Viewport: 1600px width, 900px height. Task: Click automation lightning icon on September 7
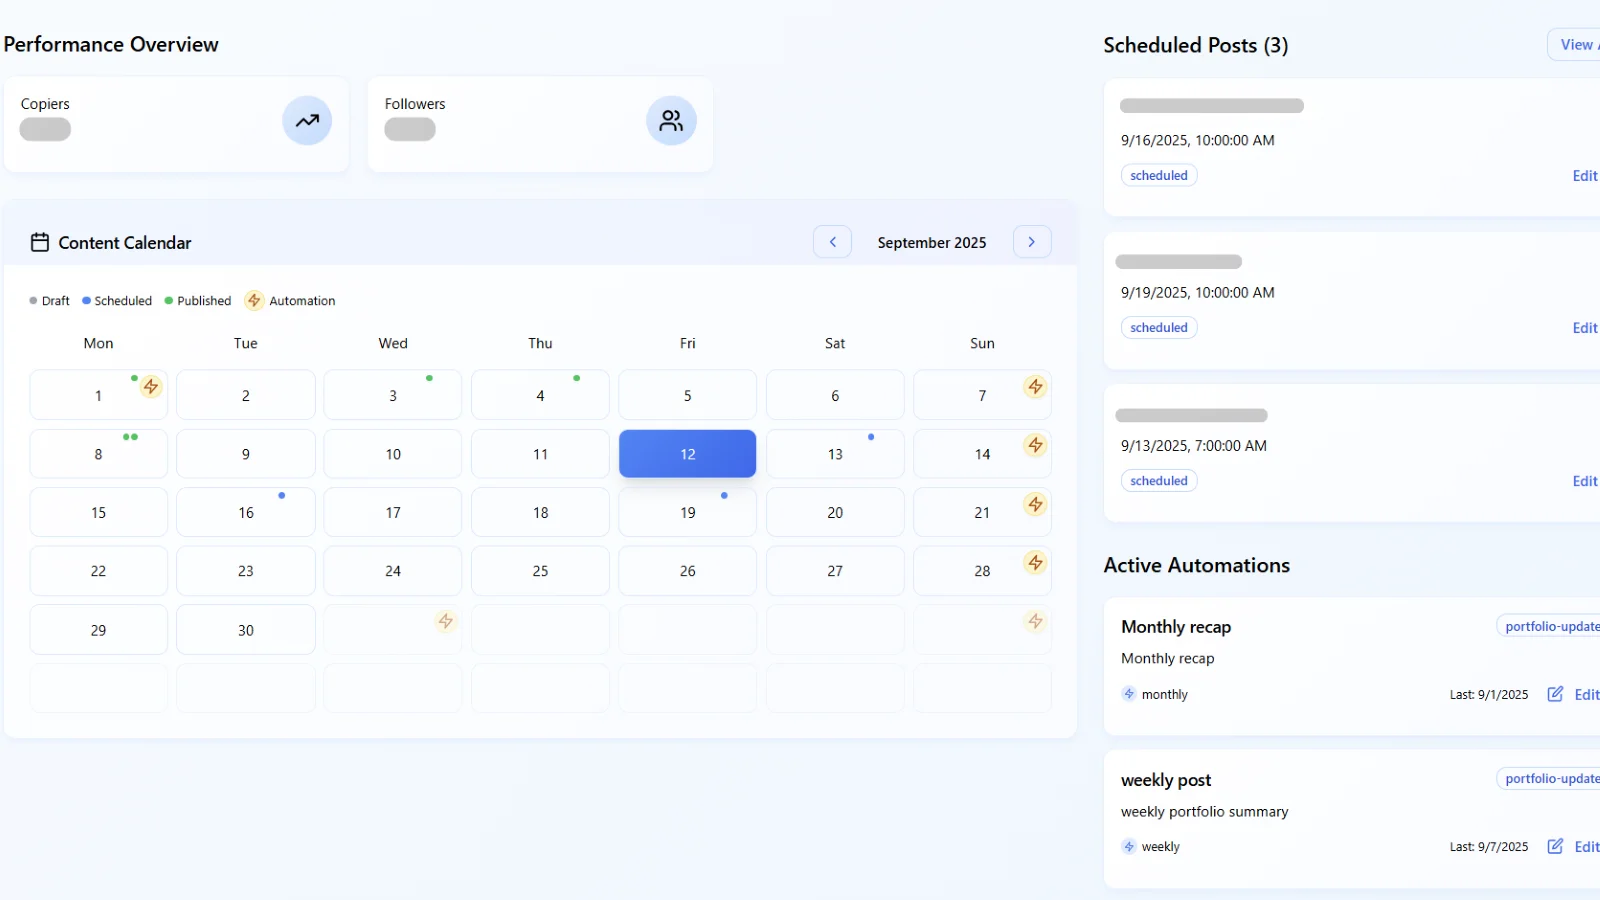click(1035, 386)
